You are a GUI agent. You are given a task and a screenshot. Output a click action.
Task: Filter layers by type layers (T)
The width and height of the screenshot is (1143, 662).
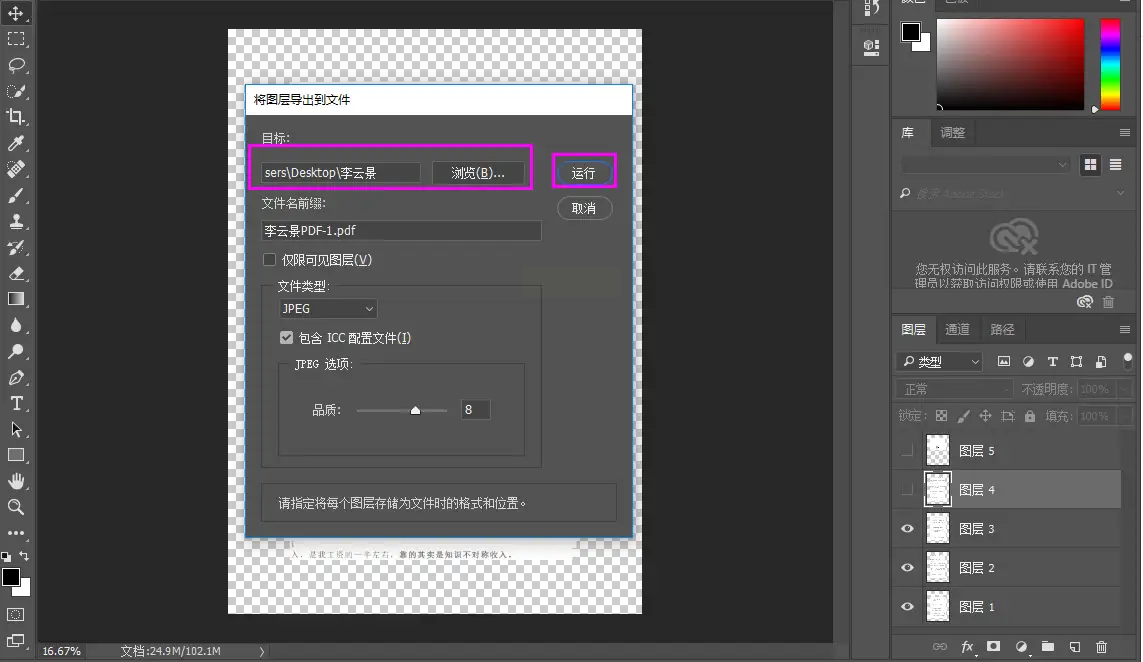[1053, 362]
